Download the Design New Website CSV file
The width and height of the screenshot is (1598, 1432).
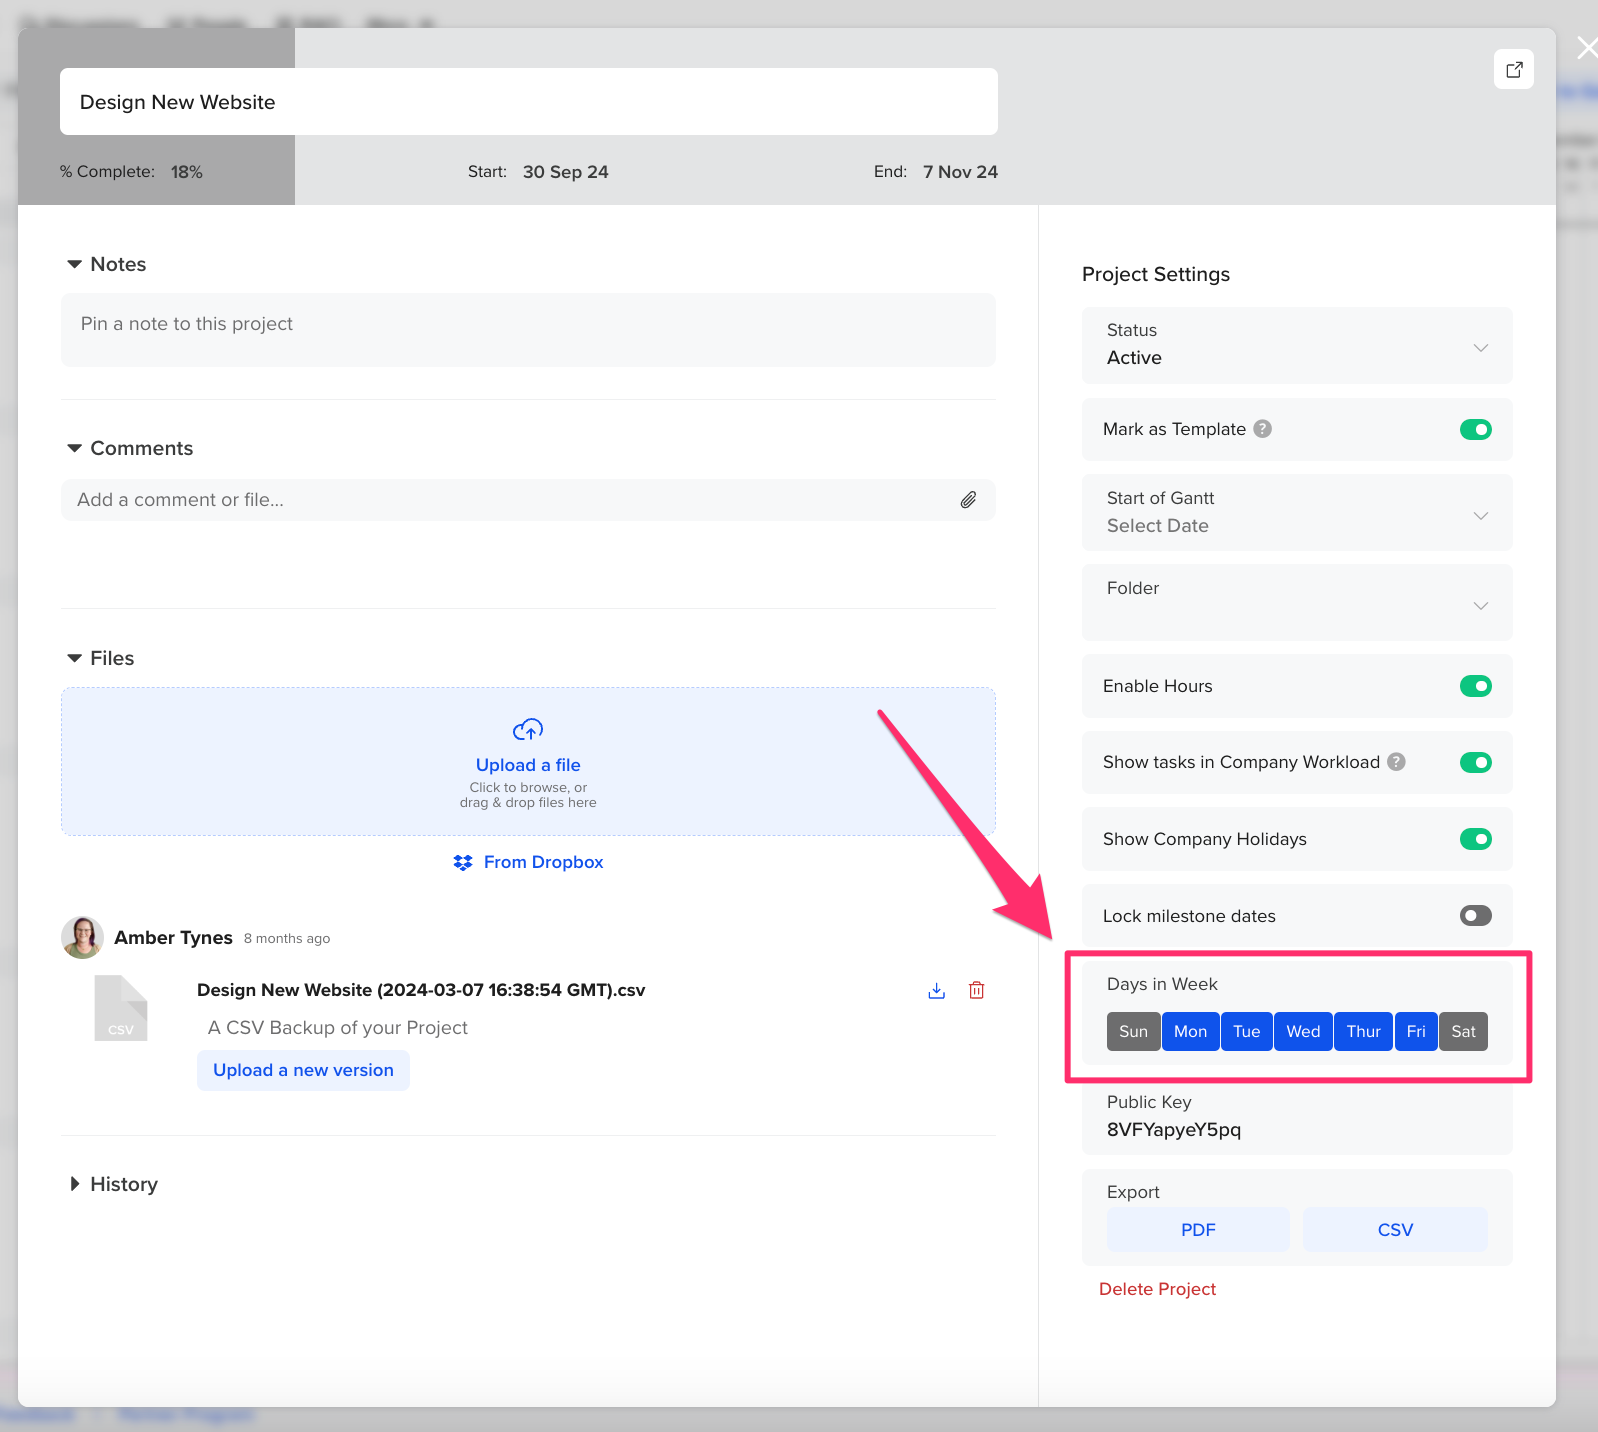(x=936, y=990)
